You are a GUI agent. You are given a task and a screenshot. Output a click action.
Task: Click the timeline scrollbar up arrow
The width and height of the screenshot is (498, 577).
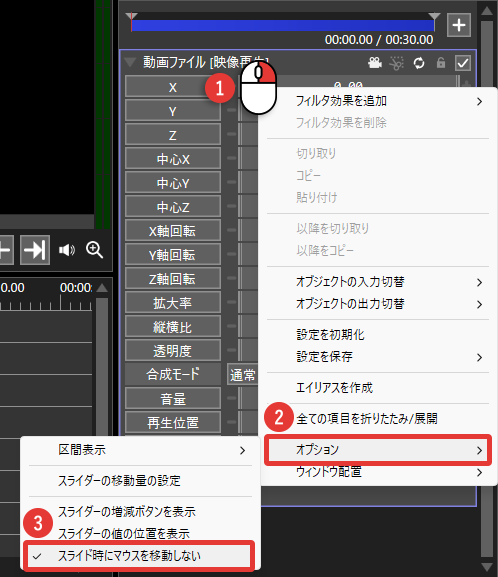tap(102, 288)
